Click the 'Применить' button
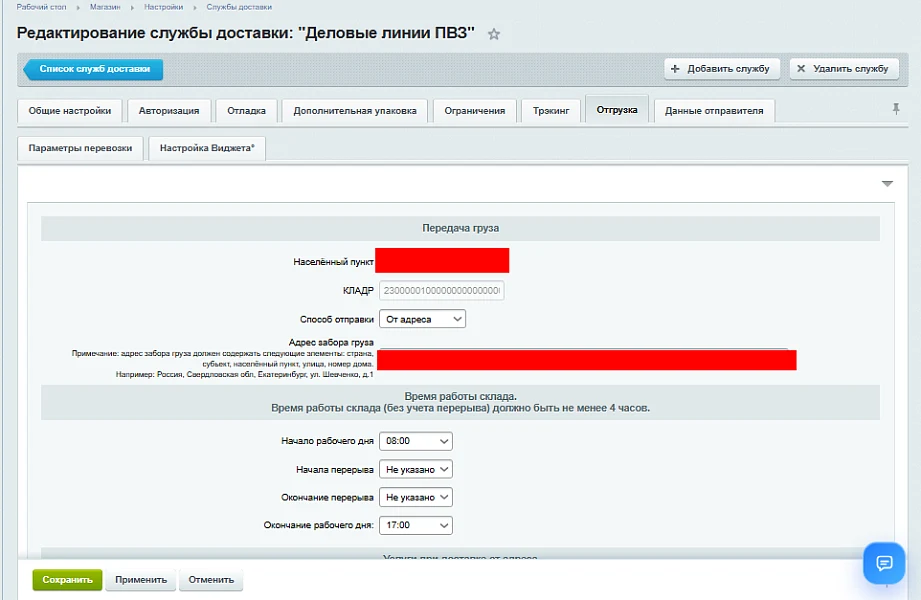This screenshot has width=921, height=600. (141, 580)
